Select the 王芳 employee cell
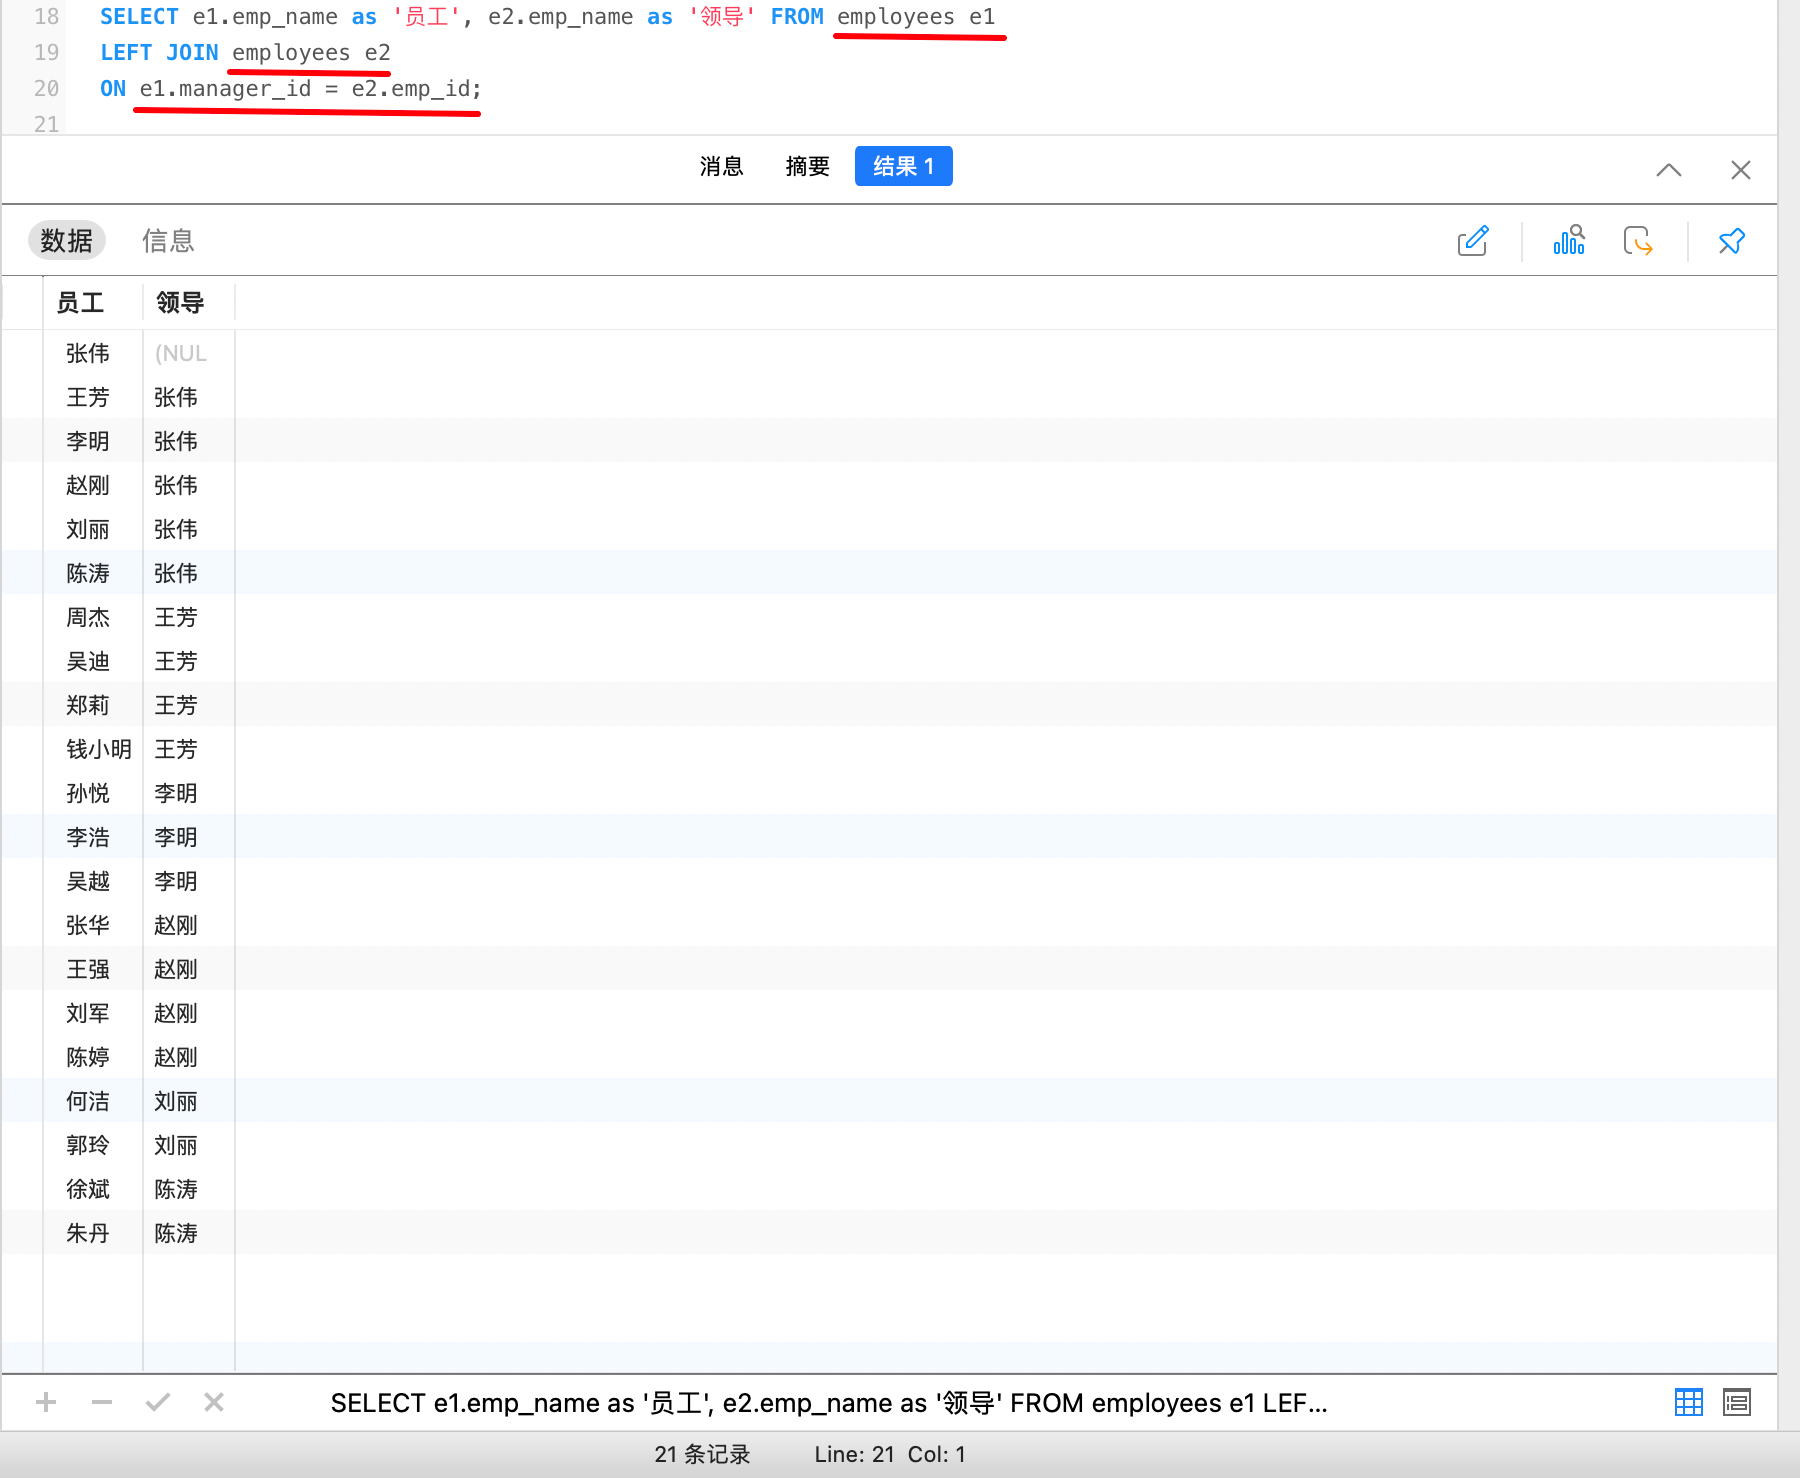 pos(92,397)
